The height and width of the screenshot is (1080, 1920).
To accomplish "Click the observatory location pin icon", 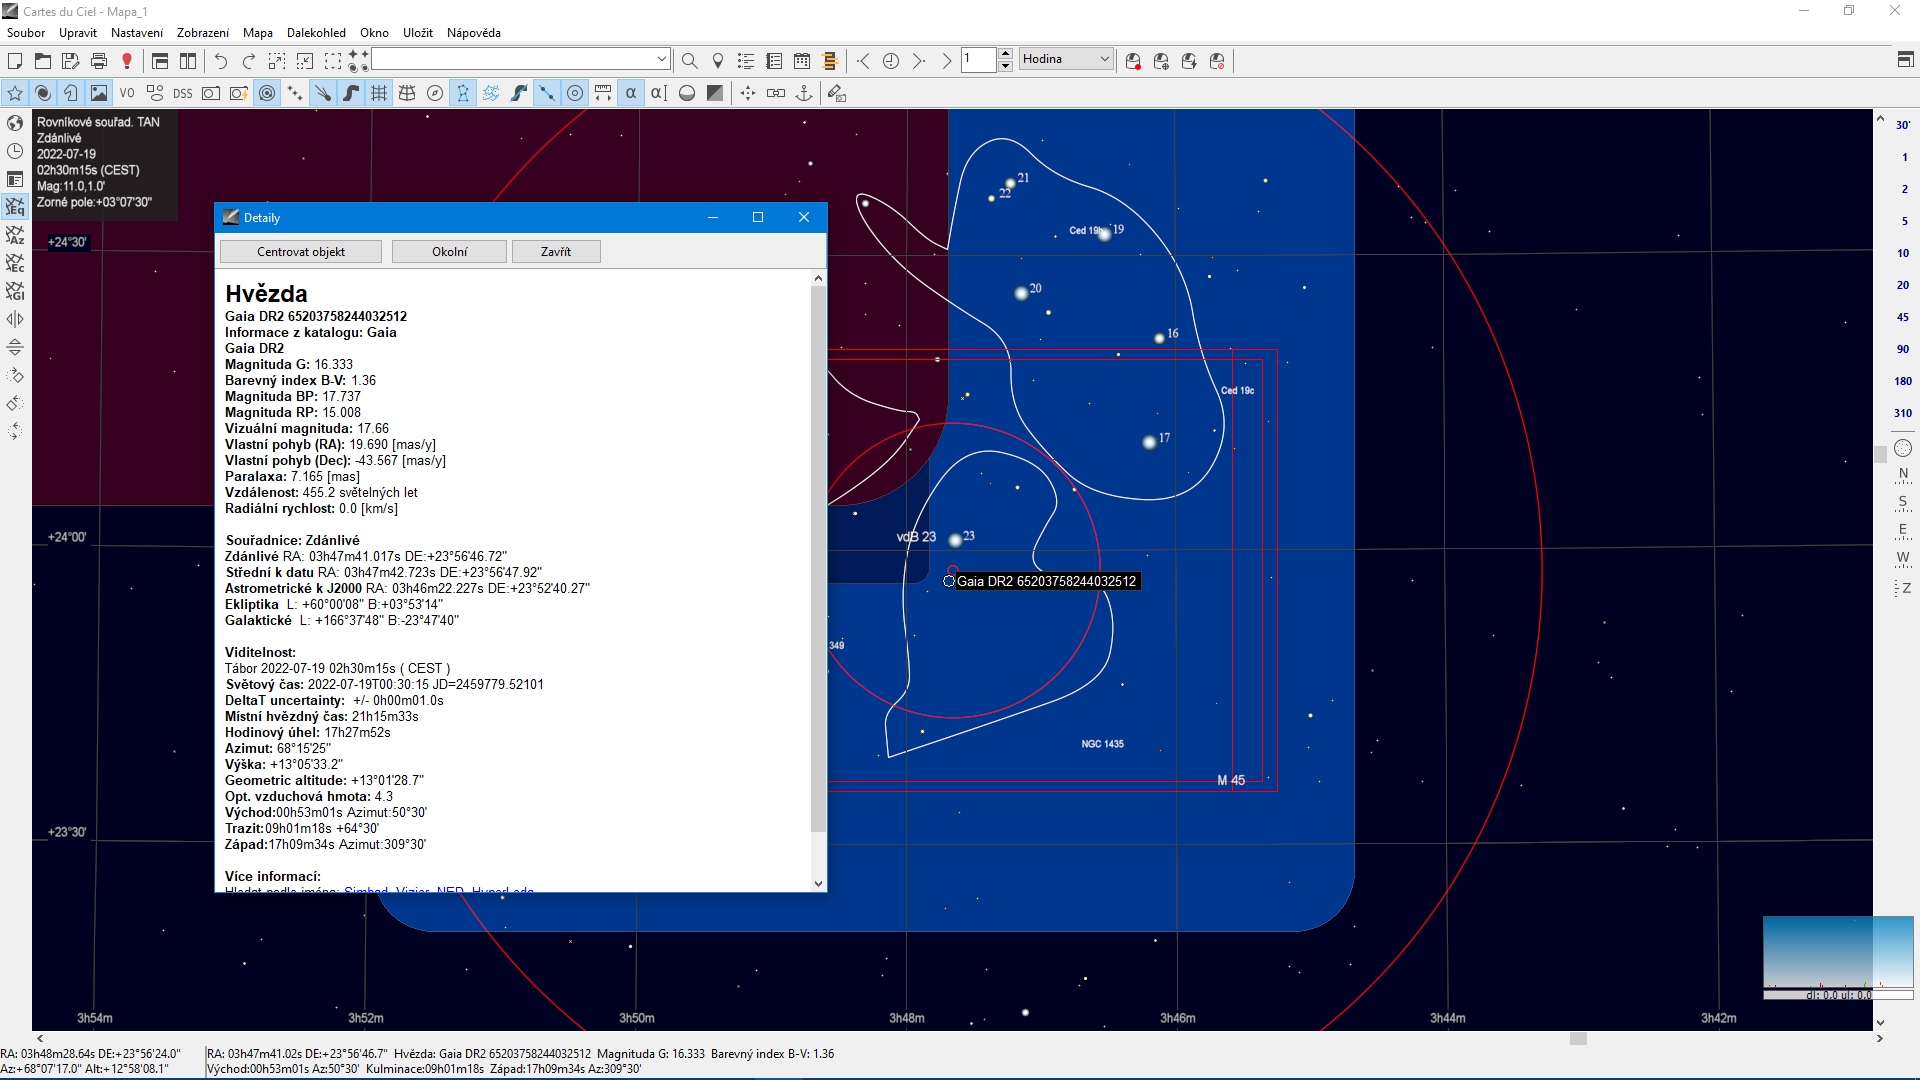I will click(717, 61).
